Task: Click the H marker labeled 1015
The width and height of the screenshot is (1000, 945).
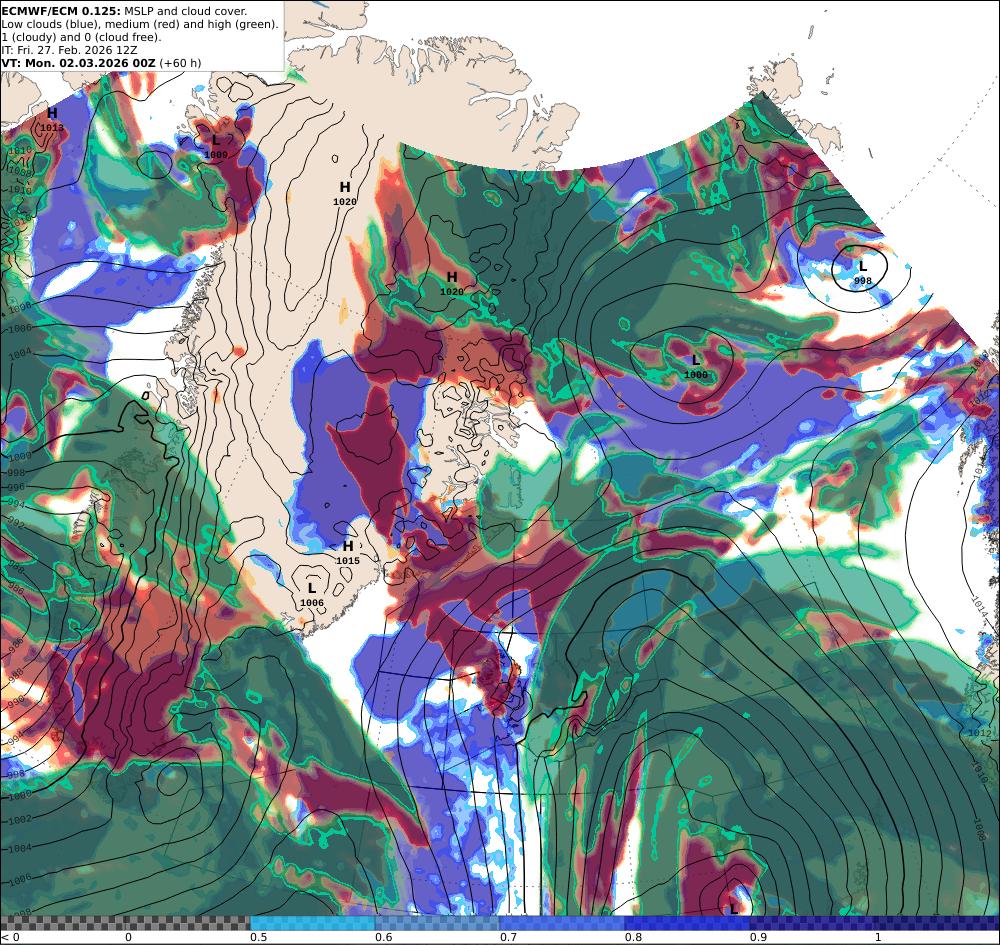Action: (x=348, y=546)
